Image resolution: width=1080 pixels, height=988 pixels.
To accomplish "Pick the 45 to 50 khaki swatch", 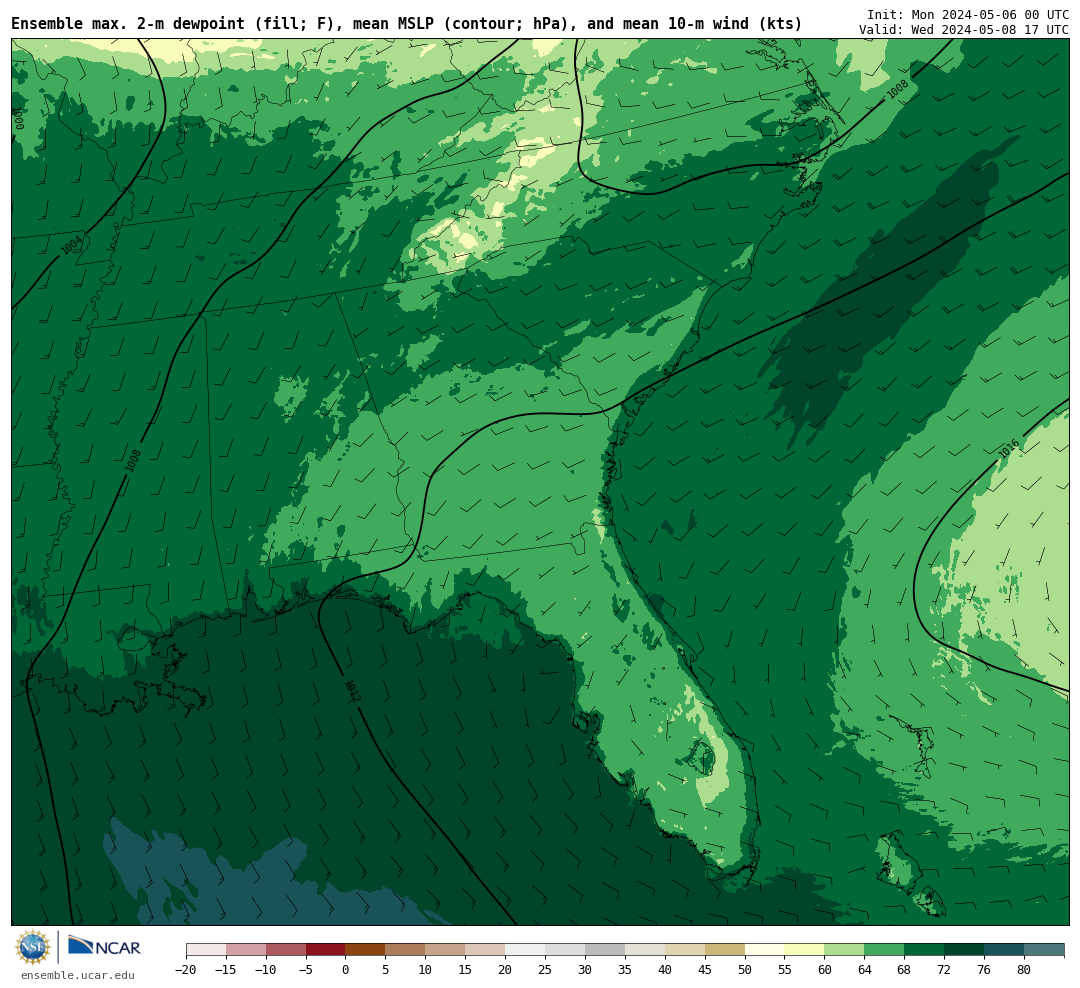I will coord(725,950).
